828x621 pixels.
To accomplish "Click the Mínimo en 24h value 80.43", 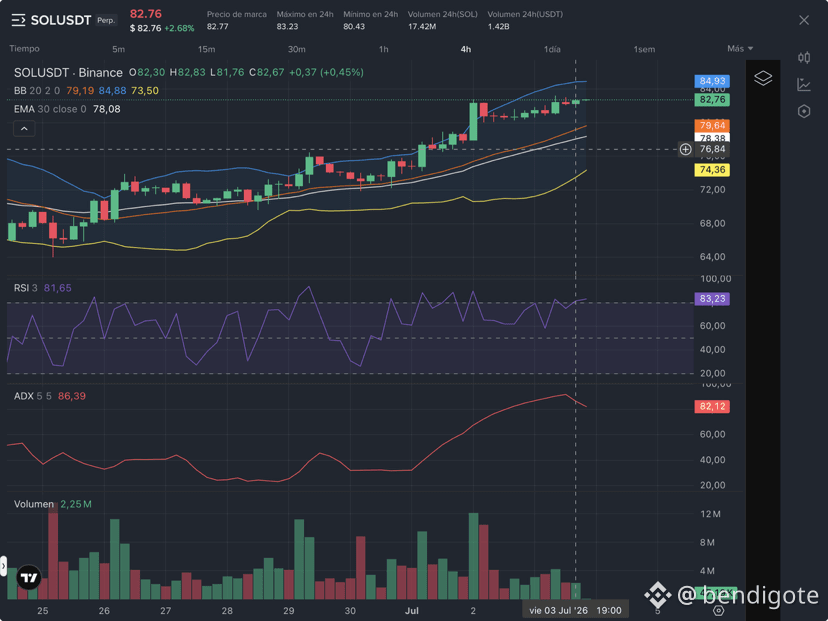I will [x=354, y=26].
